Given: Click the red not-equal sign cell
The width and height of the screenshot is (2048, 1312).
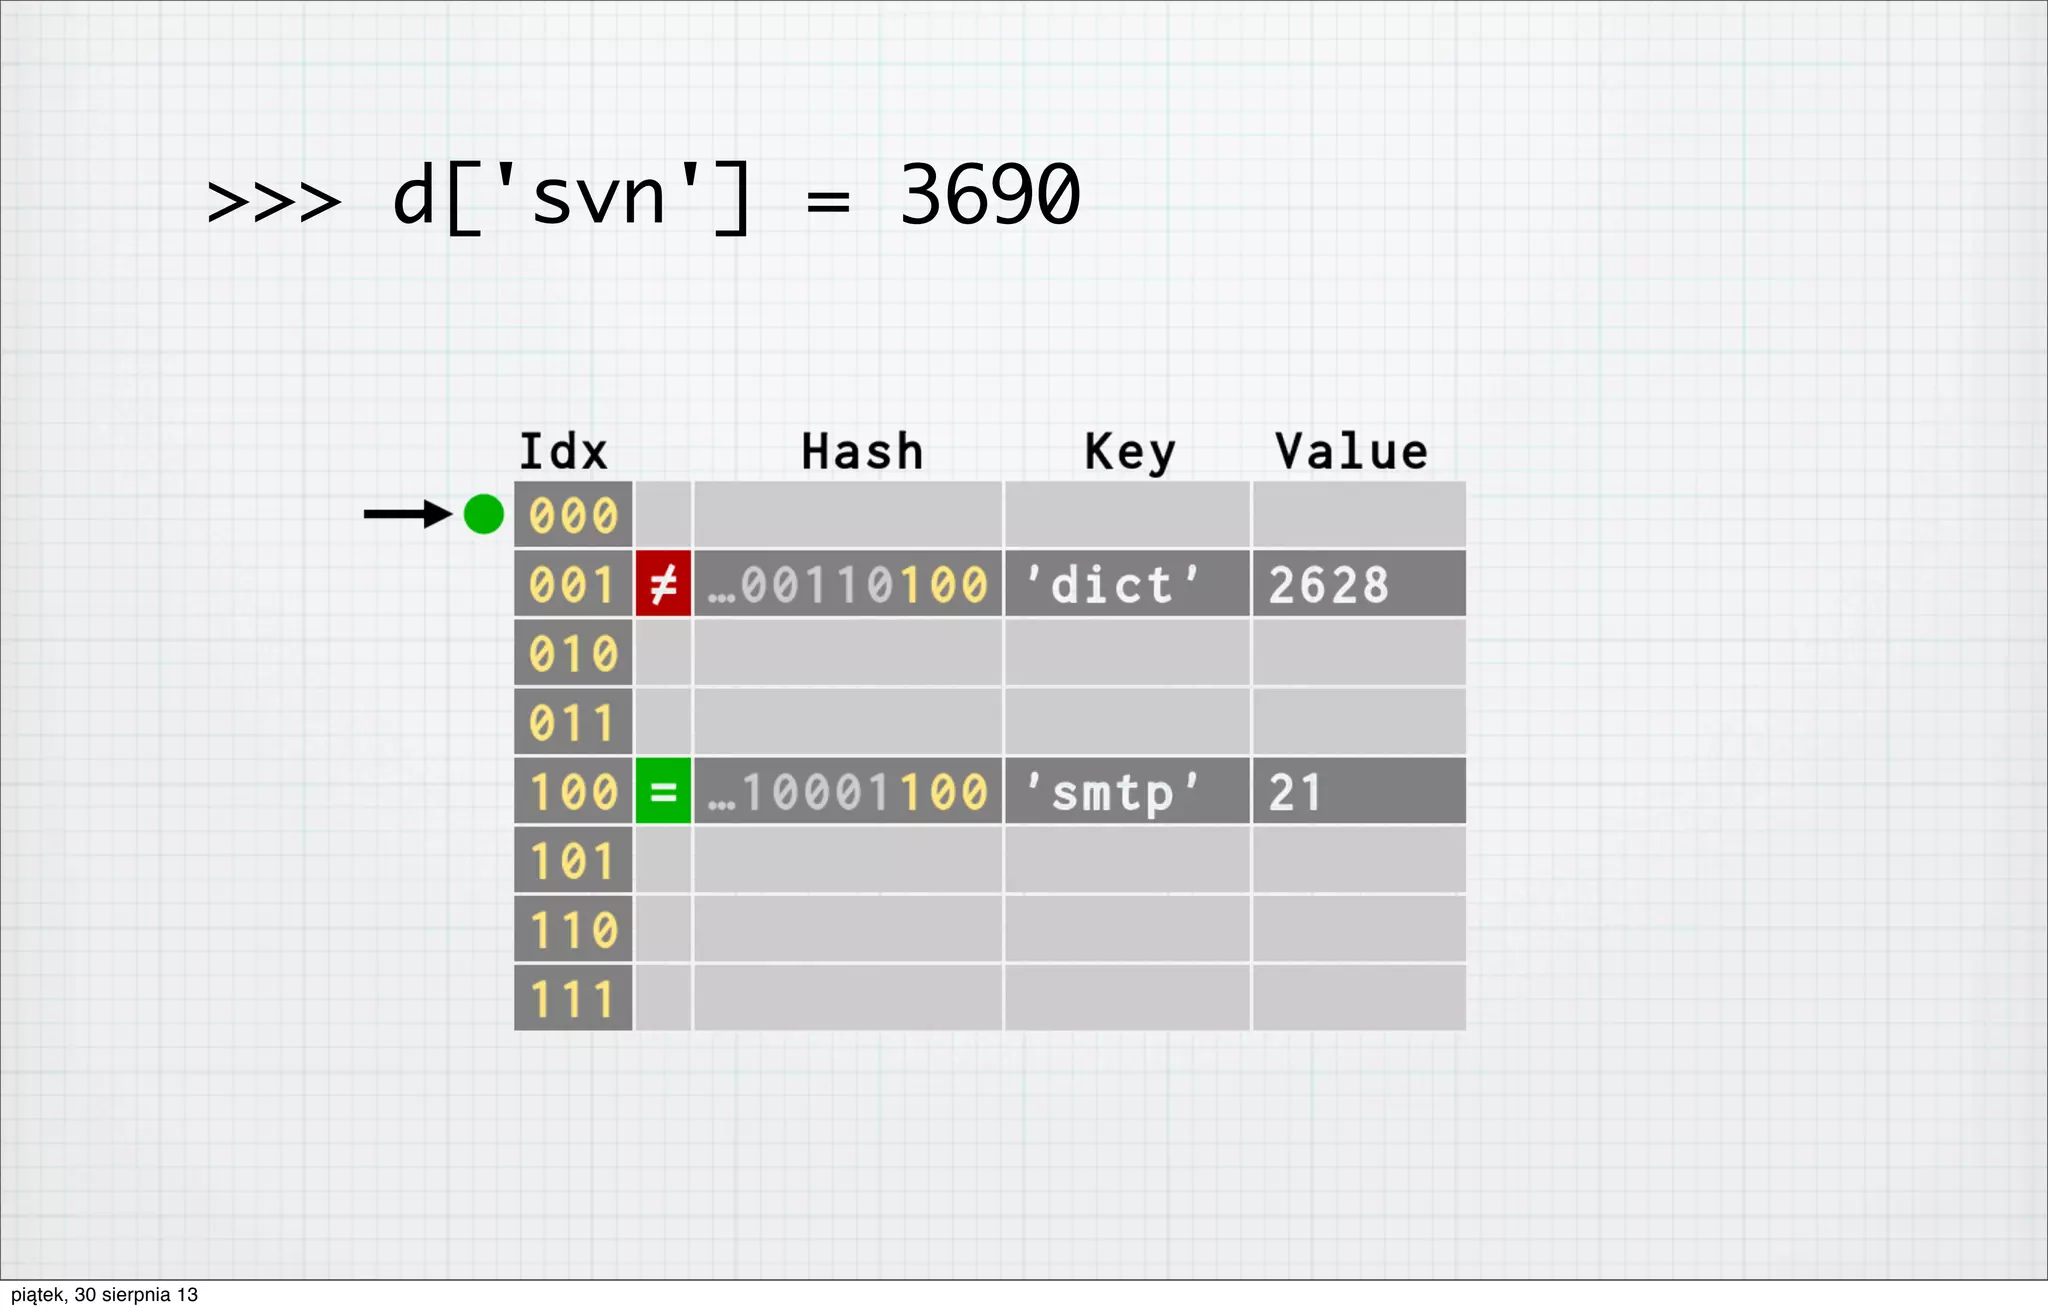Looking at the screenshot, I should click(663, 584).
